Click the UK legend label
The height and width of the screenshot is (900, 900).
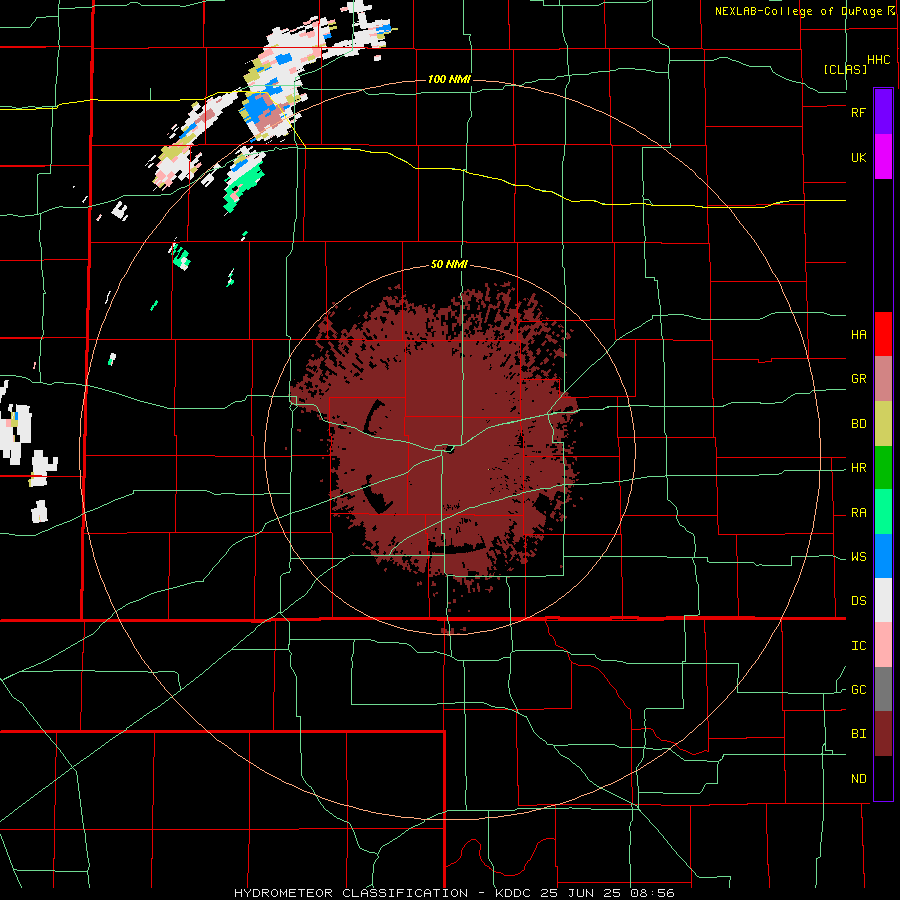coord(858,157)
